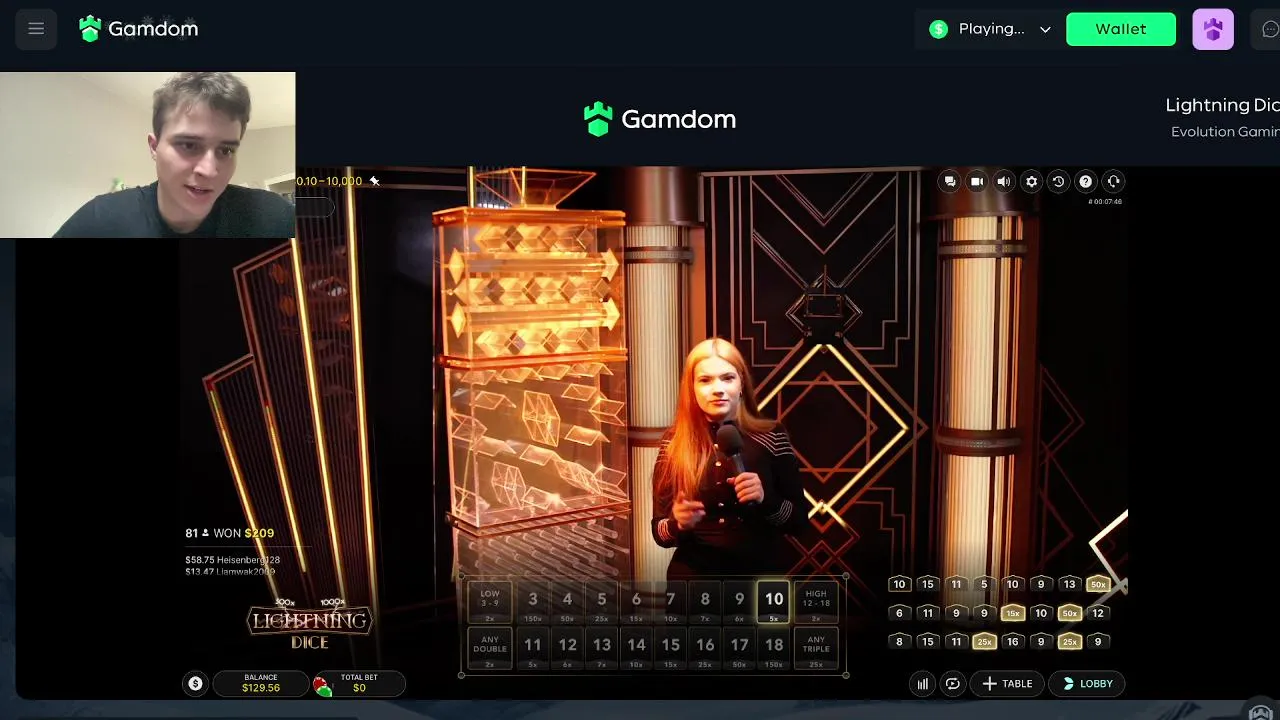
Task: Place a bet on total 9
Action: point(739,602)
